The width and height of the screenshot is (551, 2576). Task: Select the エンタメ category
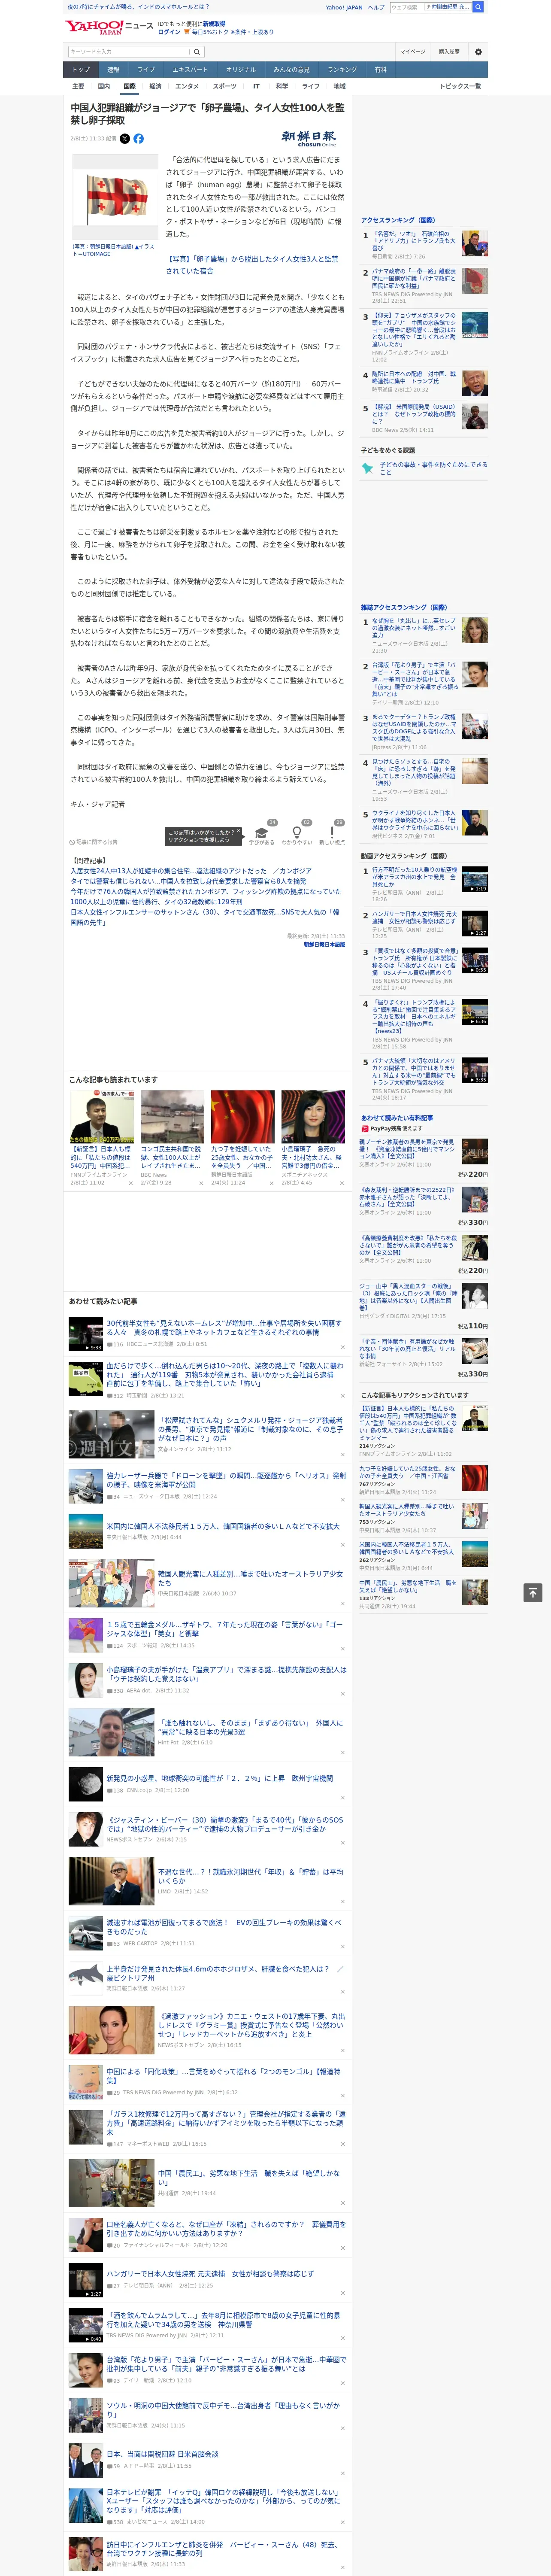point(187,86)
